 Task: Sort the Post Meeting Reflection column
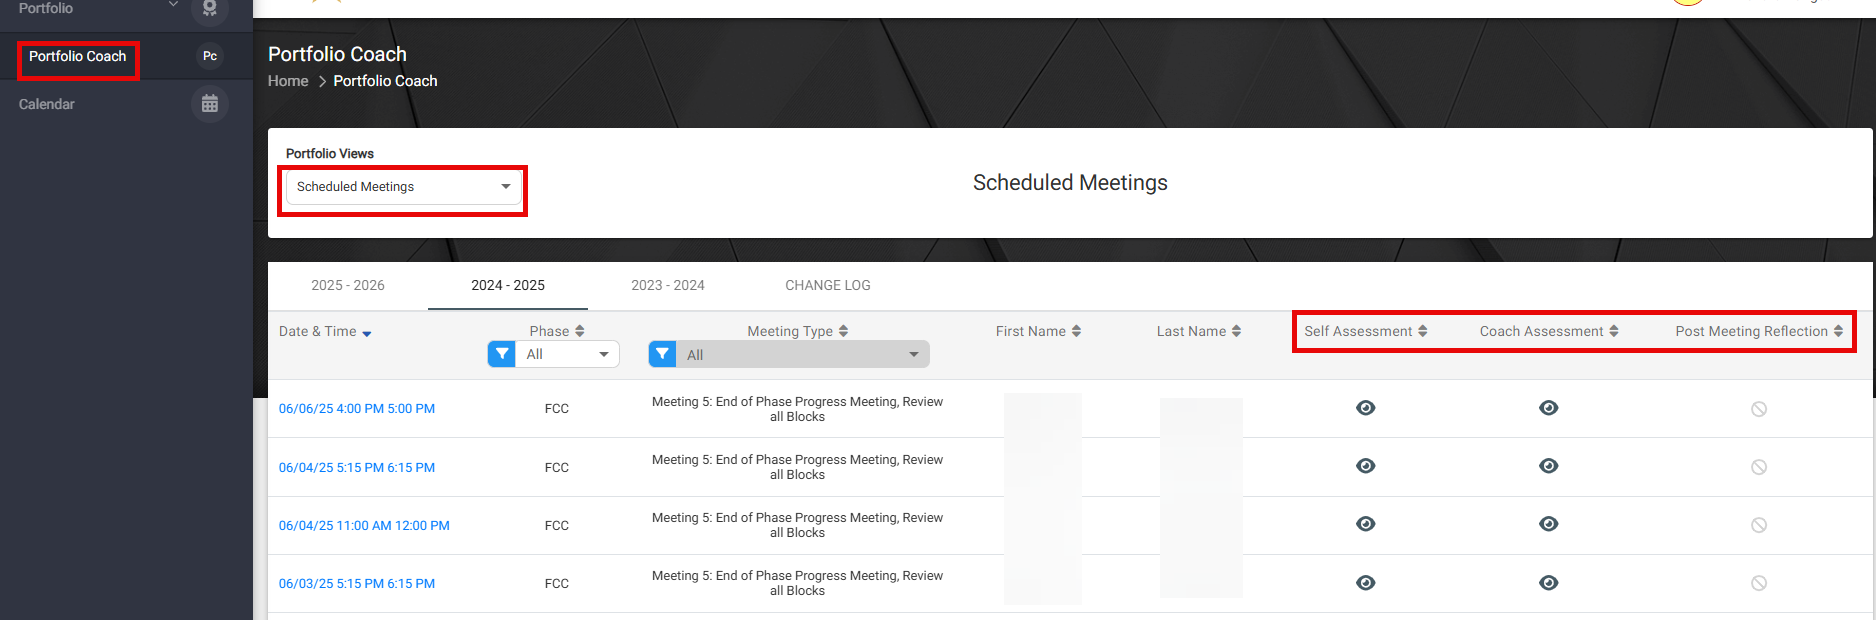(1838, 331)
